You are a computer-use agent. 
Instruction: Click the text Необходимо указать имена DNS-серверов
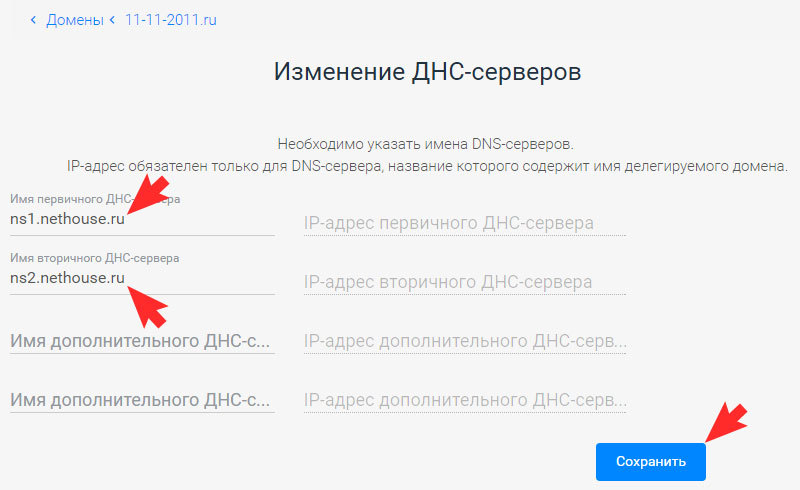426,144
